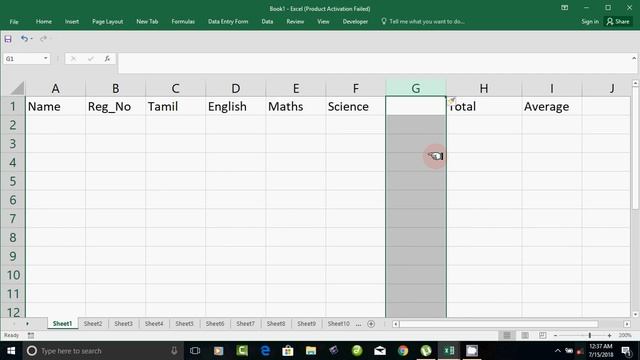Select the Average cell

(x=552, y=106)
